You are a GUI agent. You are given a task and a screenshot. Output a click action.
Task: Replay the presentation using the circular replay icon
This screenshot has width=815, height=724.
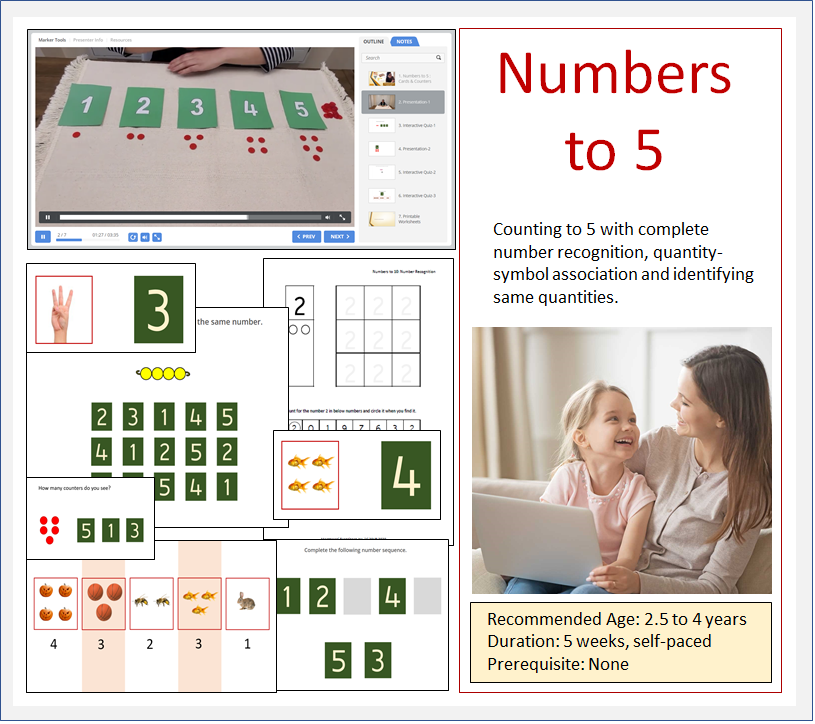tap(133, 236)
